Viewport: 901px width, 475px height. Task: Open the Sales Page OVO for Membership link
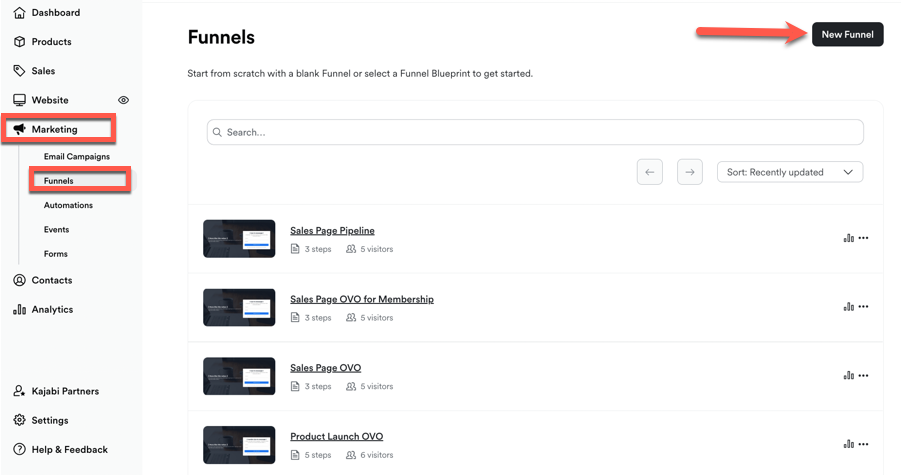click(361, 299)
